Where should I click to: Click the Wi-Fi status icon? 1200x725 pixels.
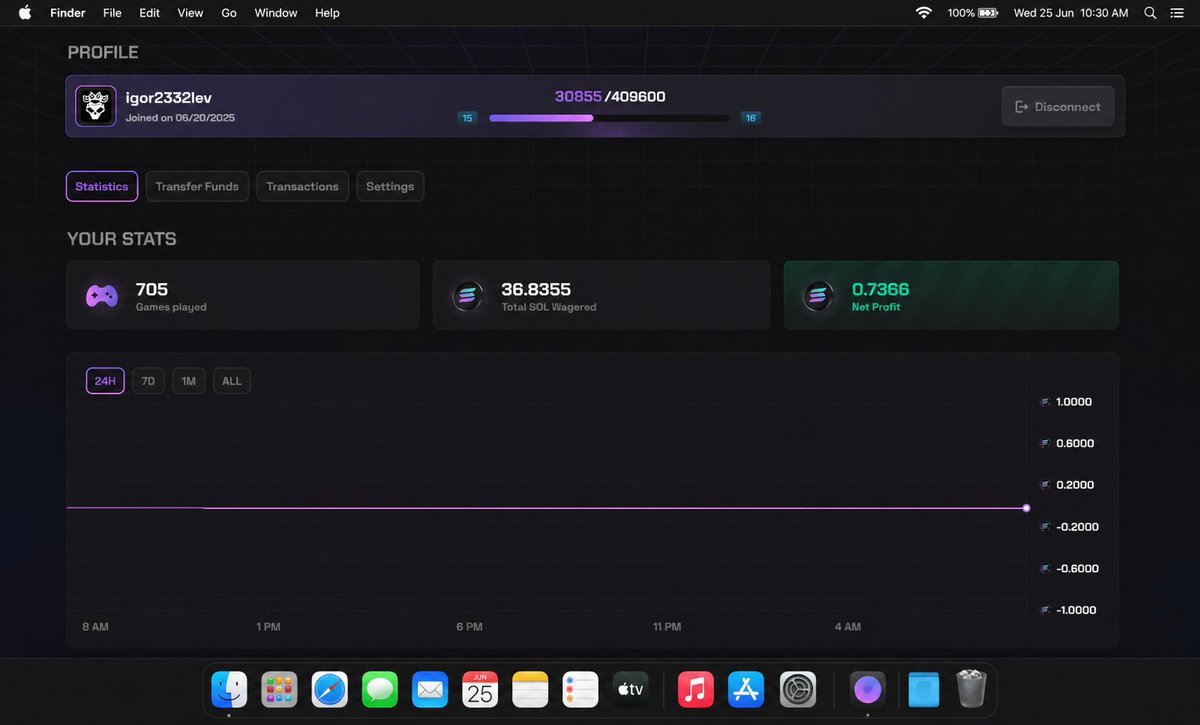click(x=923, y=13)
